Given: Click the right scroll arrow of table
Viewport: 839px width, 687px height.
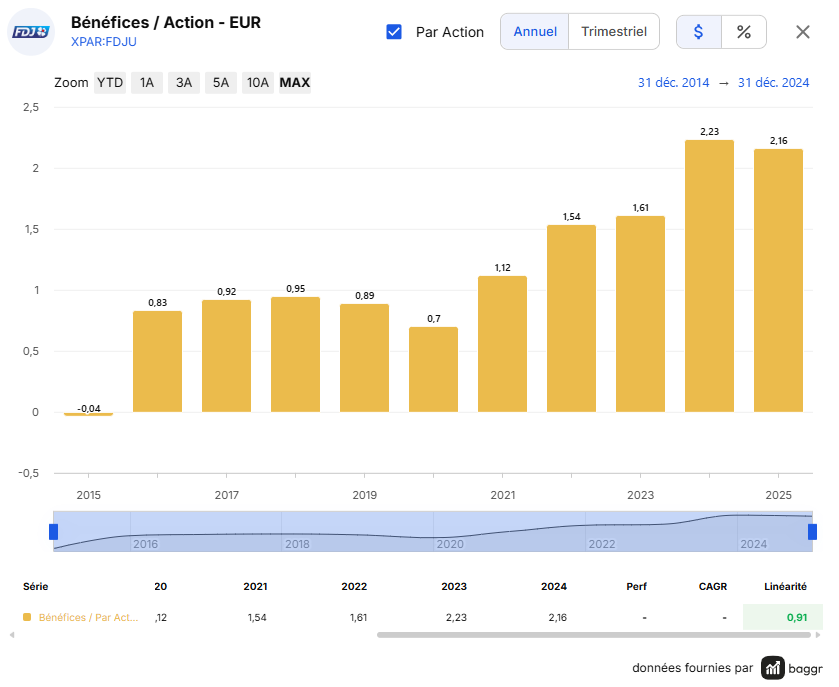Looking at the screenshot, I should click(818, 635).
